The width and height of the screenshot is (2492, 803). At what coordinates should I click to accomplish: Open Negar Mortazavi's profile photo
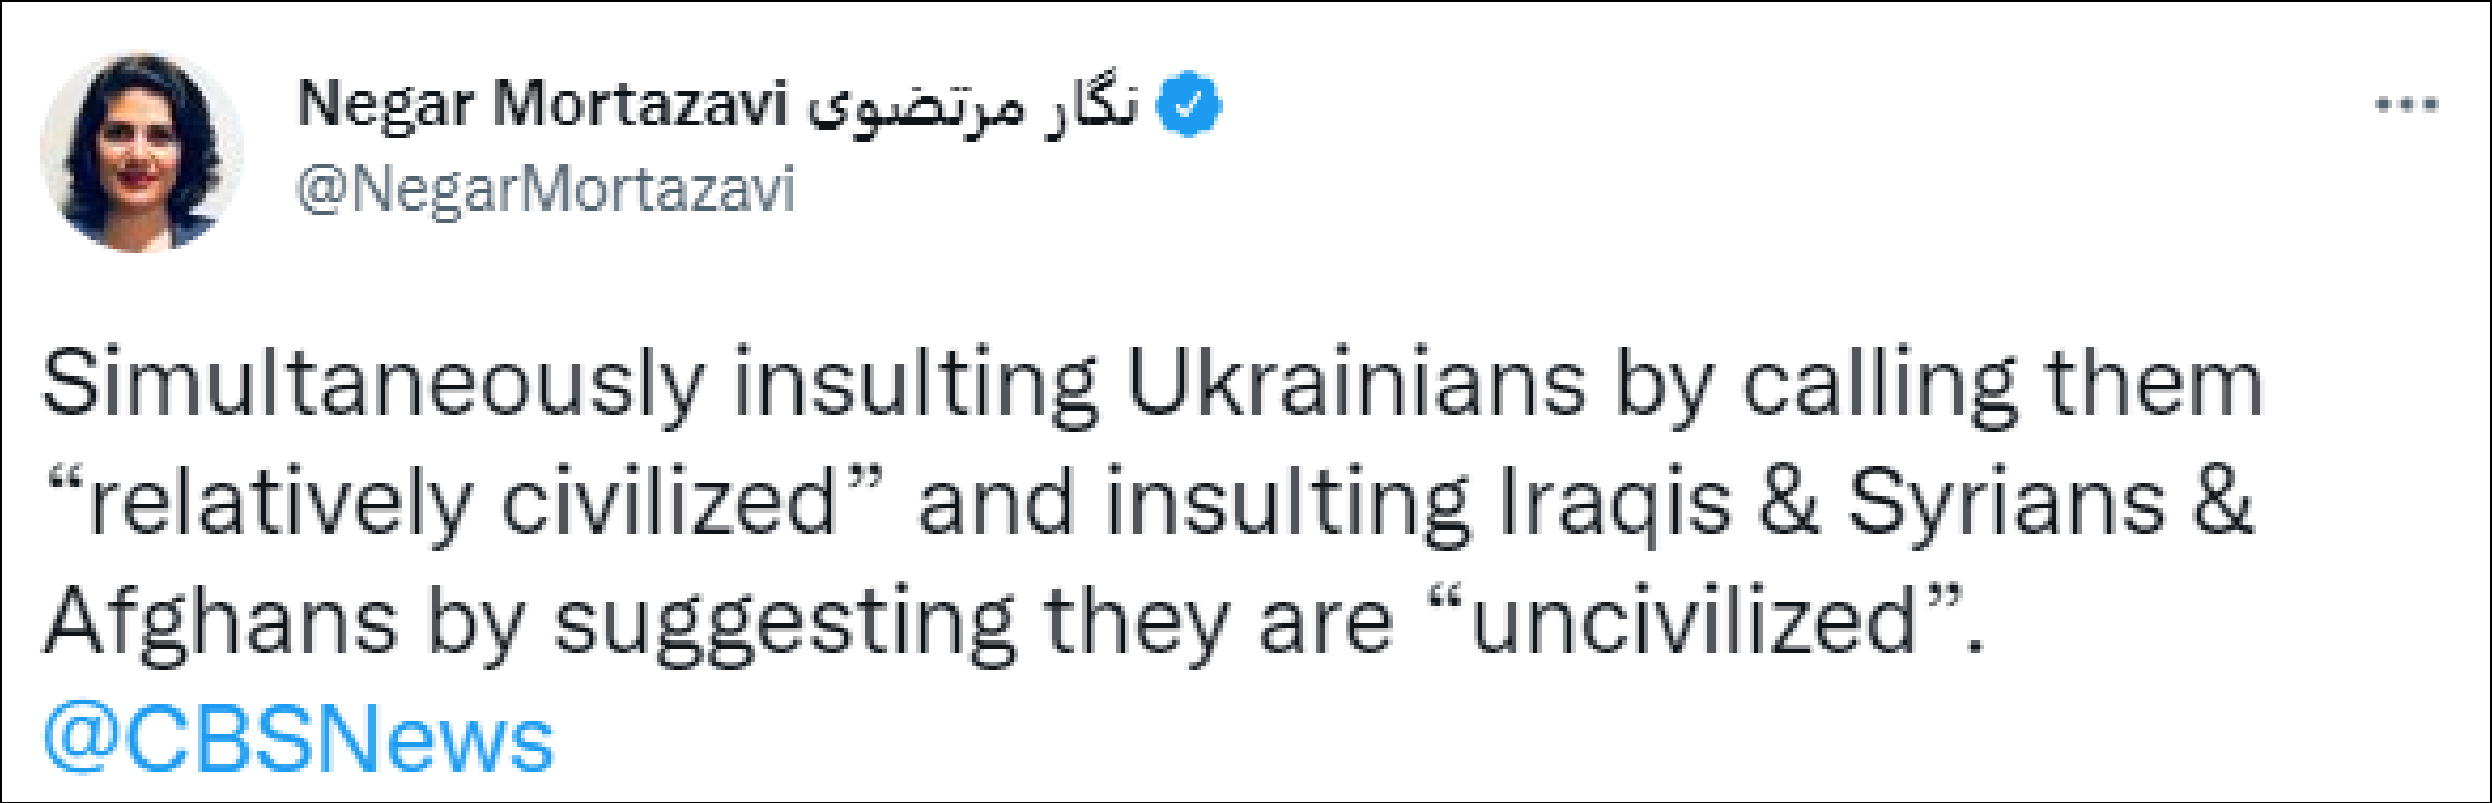141,152
